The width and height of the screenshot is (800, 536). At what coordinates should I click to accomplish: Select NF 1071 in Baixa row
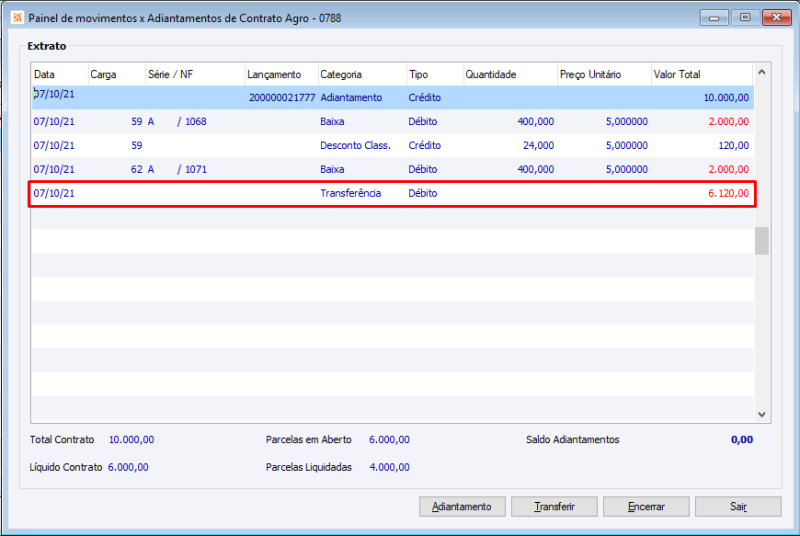[x=196, y=169]
